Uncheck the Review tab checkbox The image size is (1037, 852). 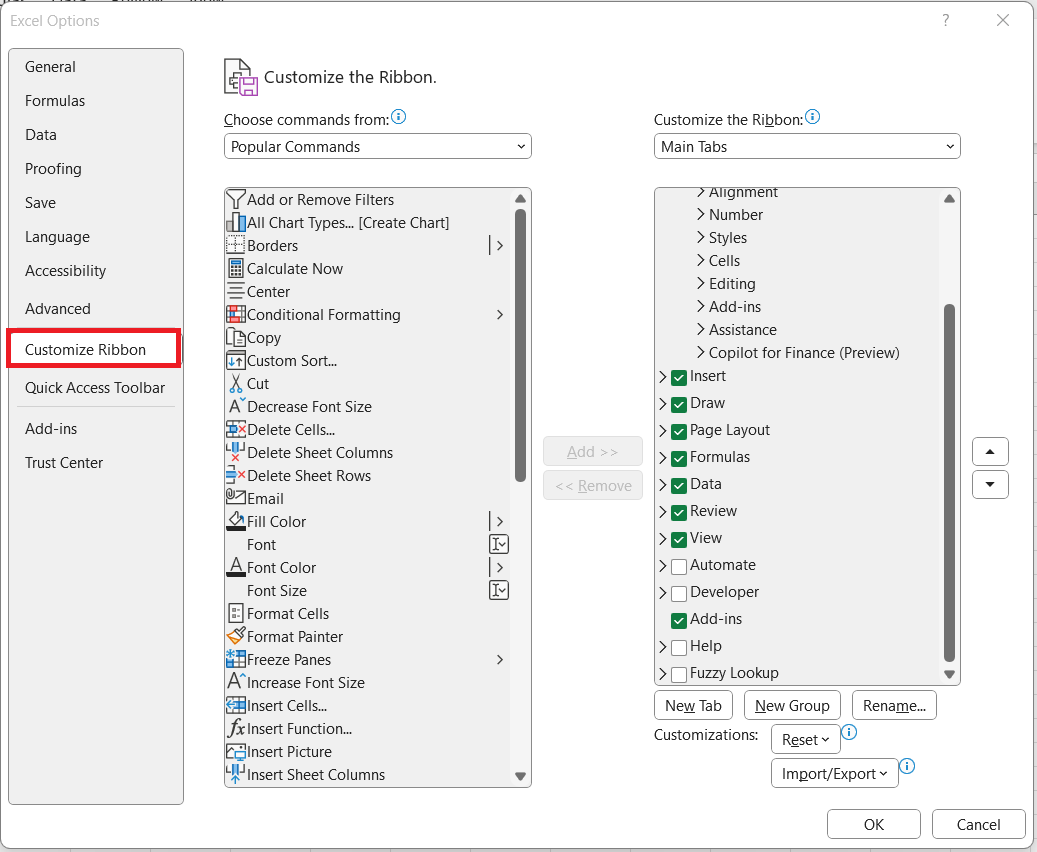click(679, 513)
